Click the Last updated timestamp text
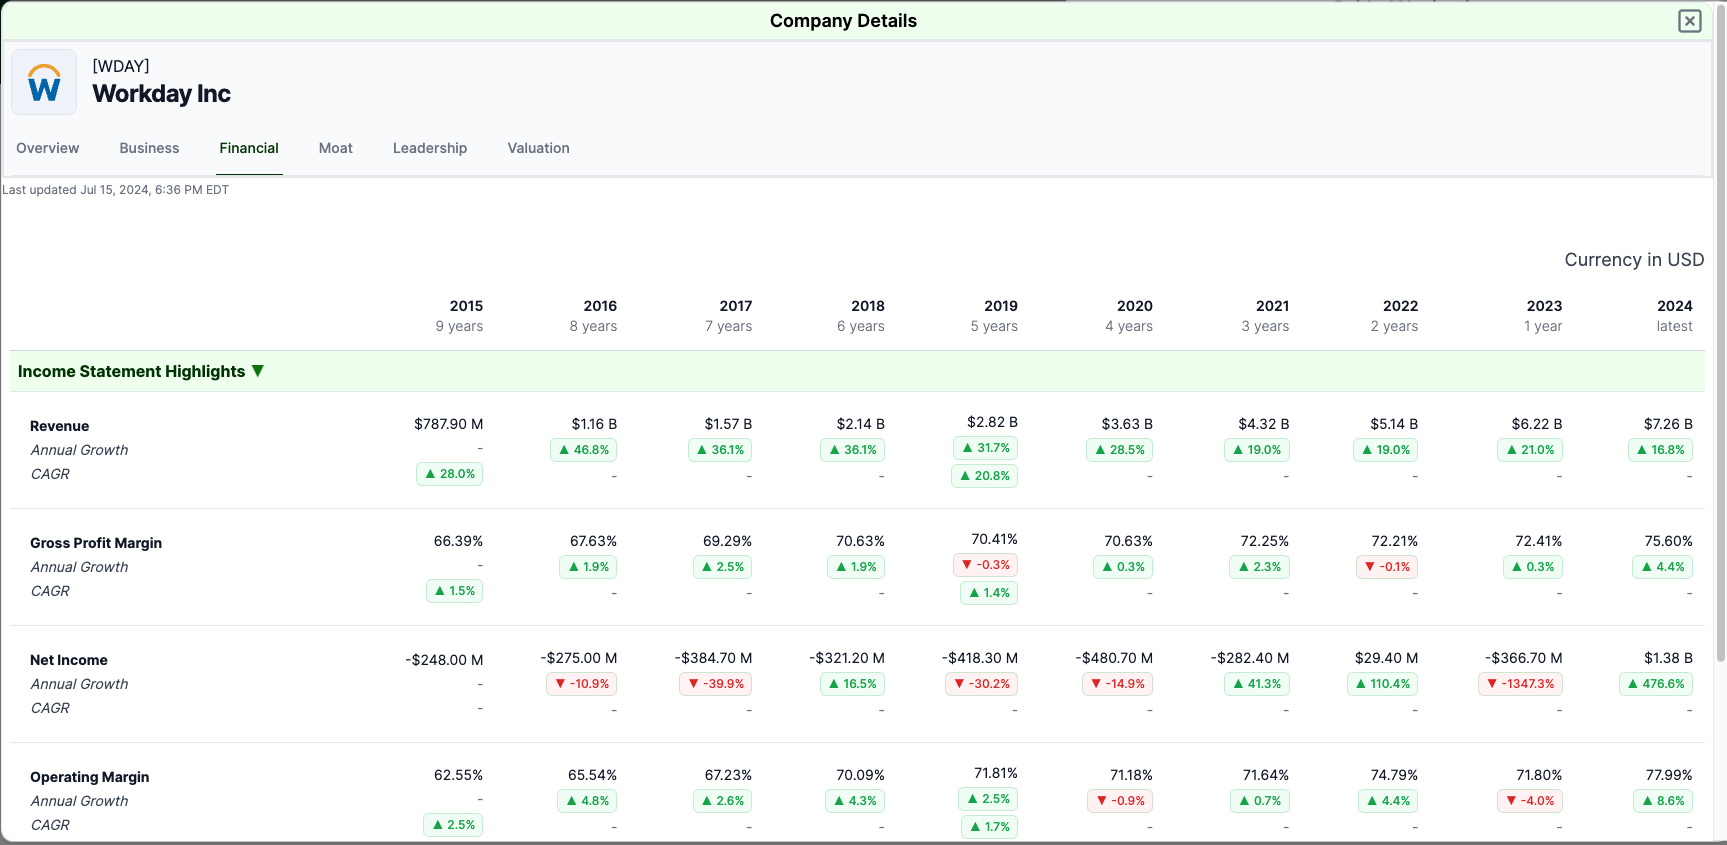Screen dimensions: 1727x845 [x=116, y=190]
